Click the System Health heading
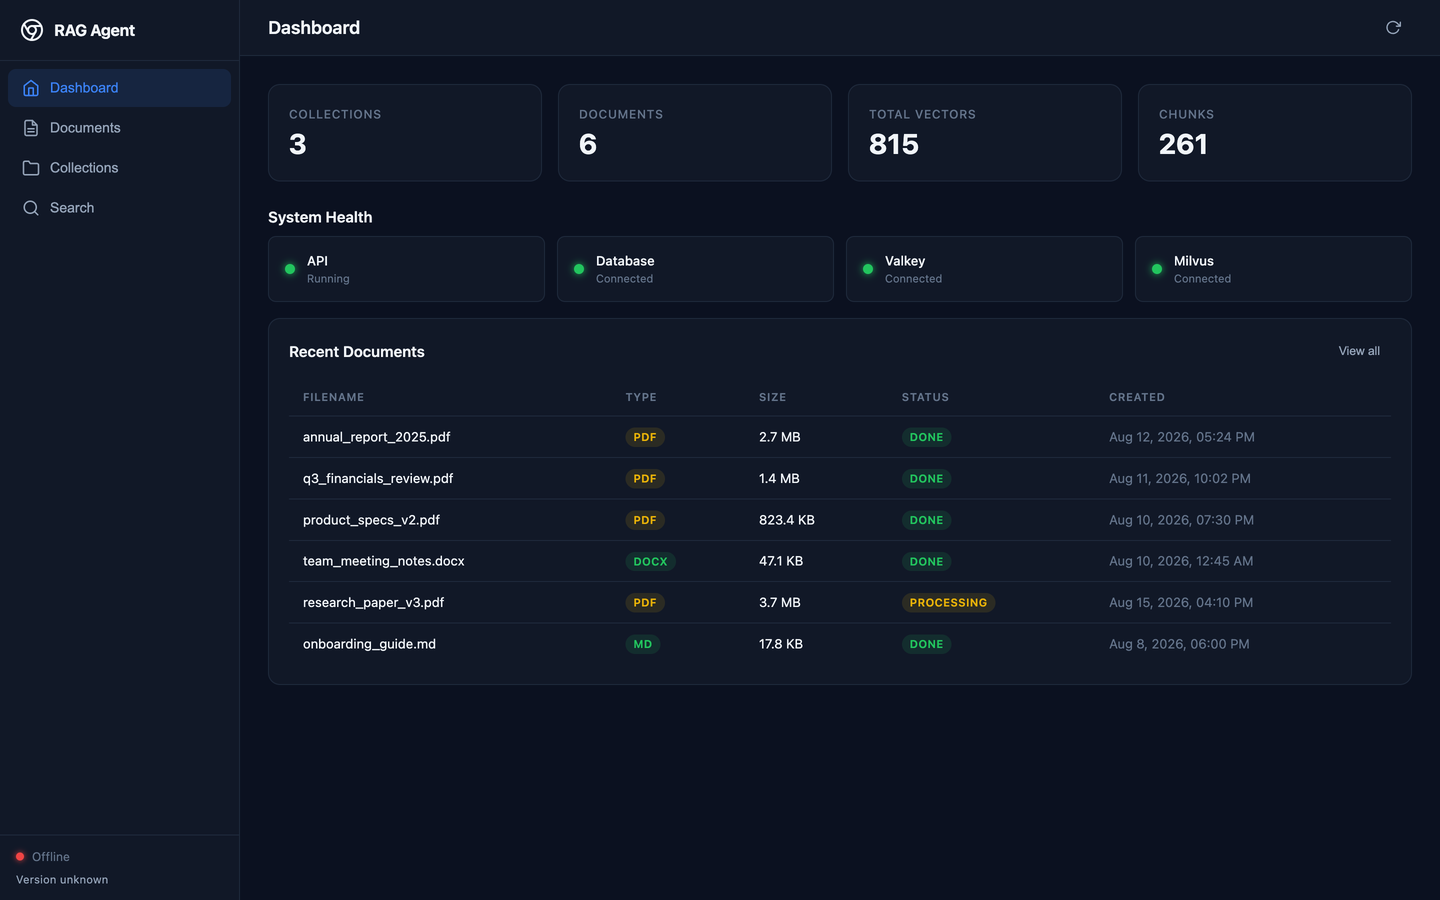This screenshot has height=900, width=1440. [x=320, y=217]
